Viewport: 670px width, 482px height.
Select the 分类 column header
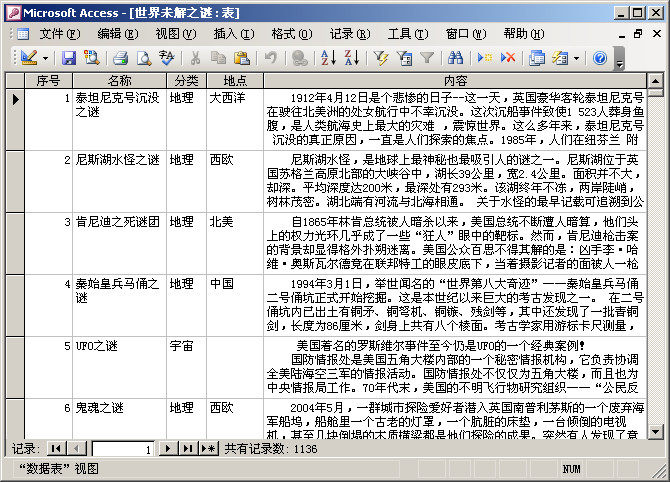[186, 80]
